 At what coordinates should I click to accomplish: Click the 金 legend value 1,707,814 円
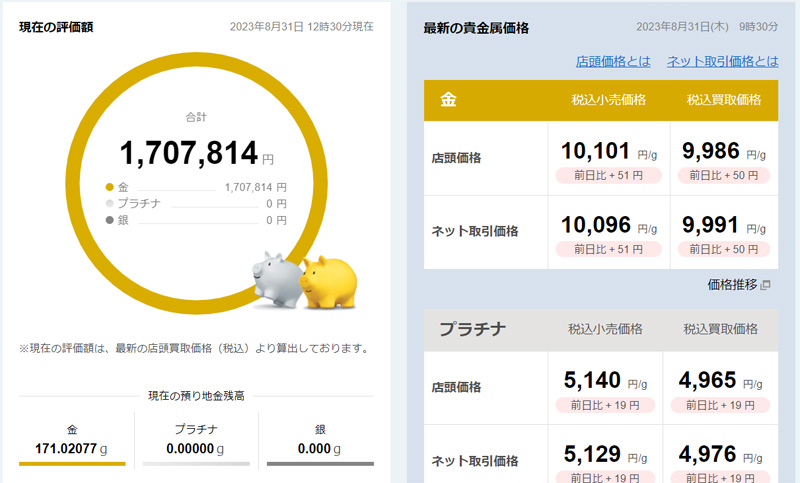pyautogui.click(x=256, y=188)
